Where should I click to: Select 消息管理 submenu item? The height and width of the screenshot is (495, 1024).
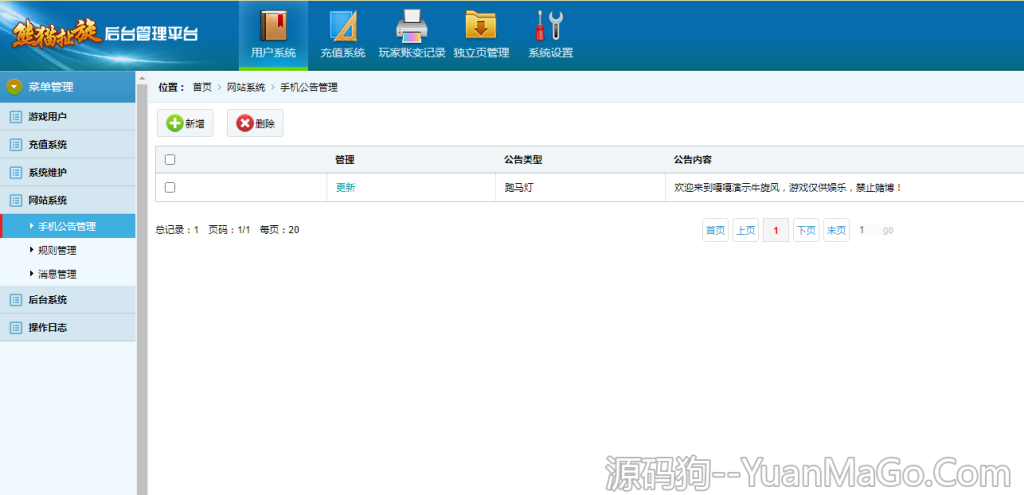pos(57,274)
